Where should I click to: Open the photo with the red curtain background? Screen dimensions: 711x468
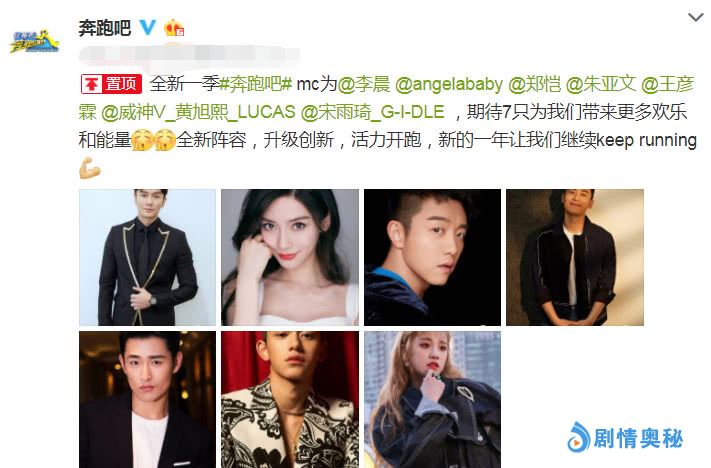pos(290,400)
